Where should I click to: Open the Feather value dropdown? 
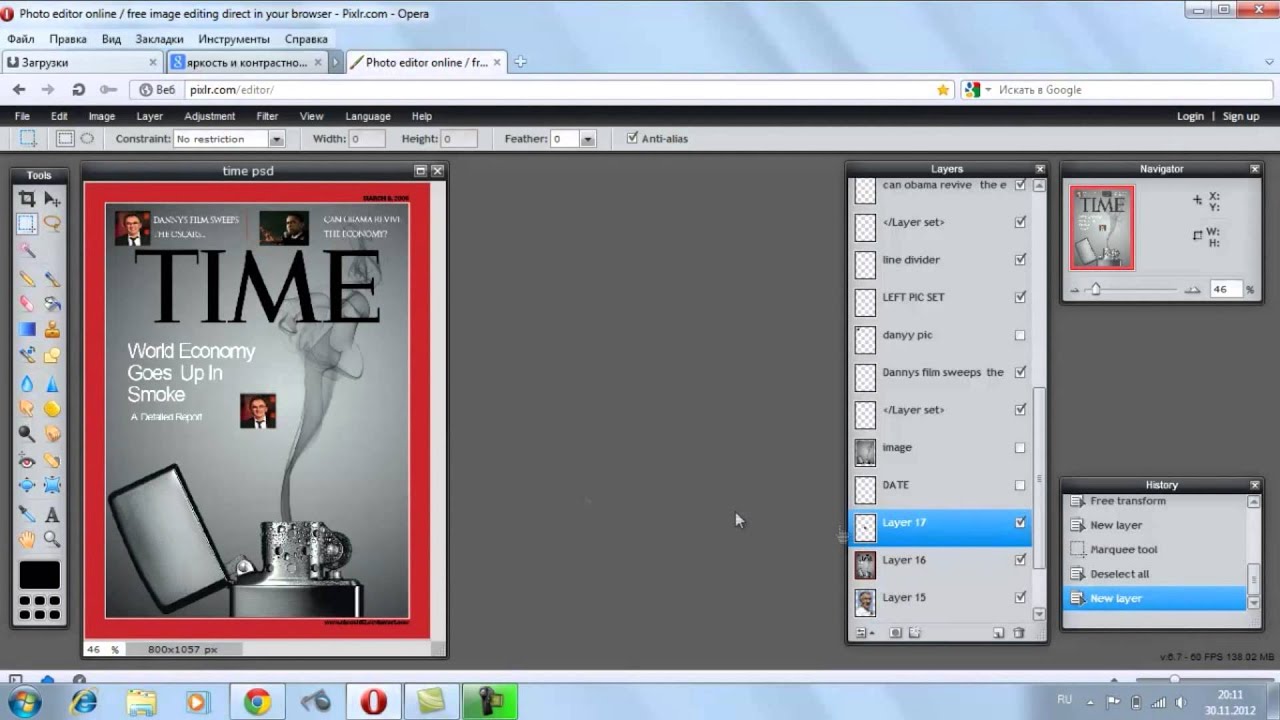tap(588, 139)
